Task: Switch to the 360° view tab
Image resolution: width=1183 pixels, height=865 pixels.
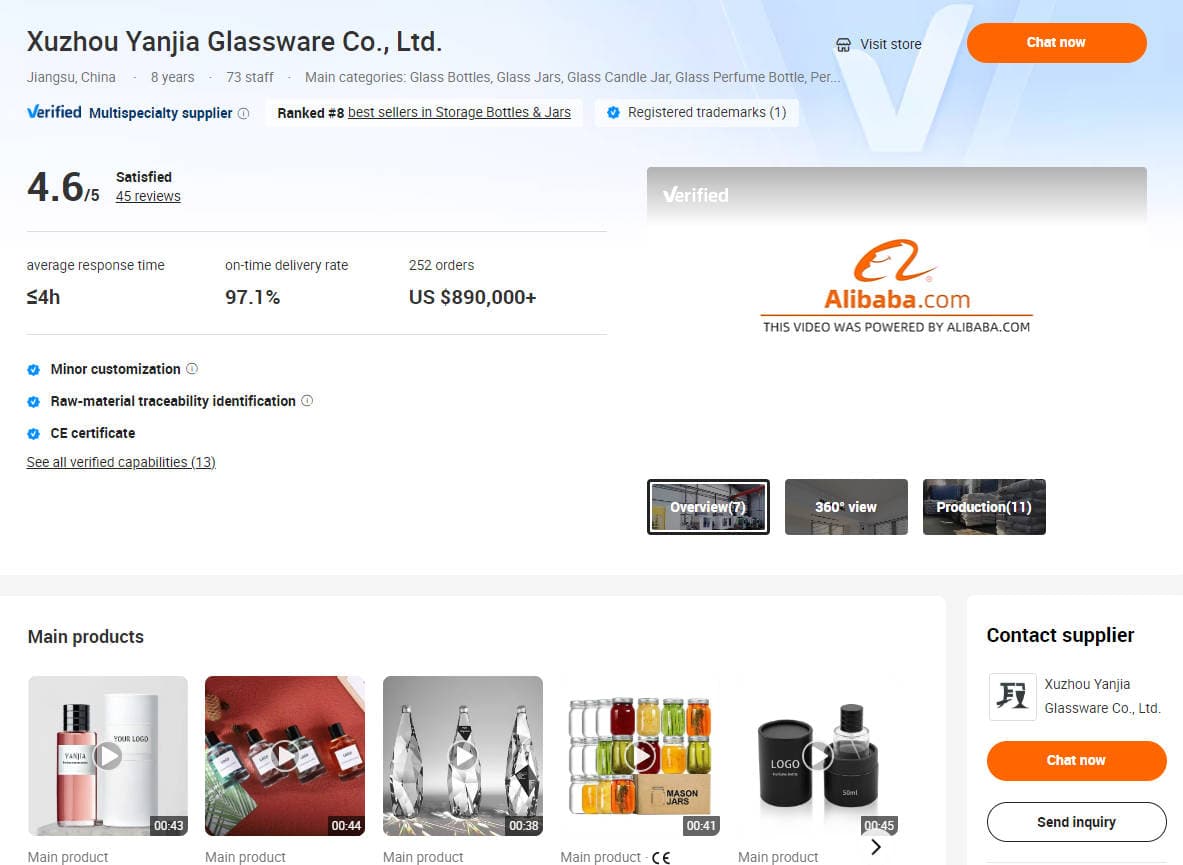Action: point(847,507)
